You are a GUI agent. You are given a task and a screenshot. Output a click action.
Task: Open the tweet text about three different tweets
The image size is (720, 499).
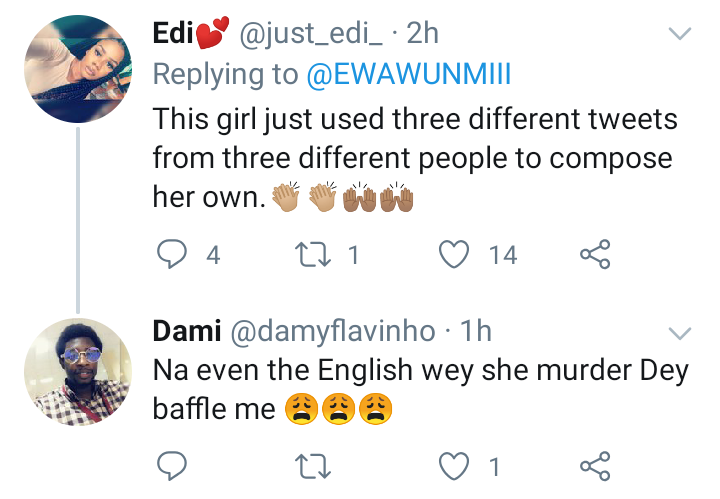point(415,157)
